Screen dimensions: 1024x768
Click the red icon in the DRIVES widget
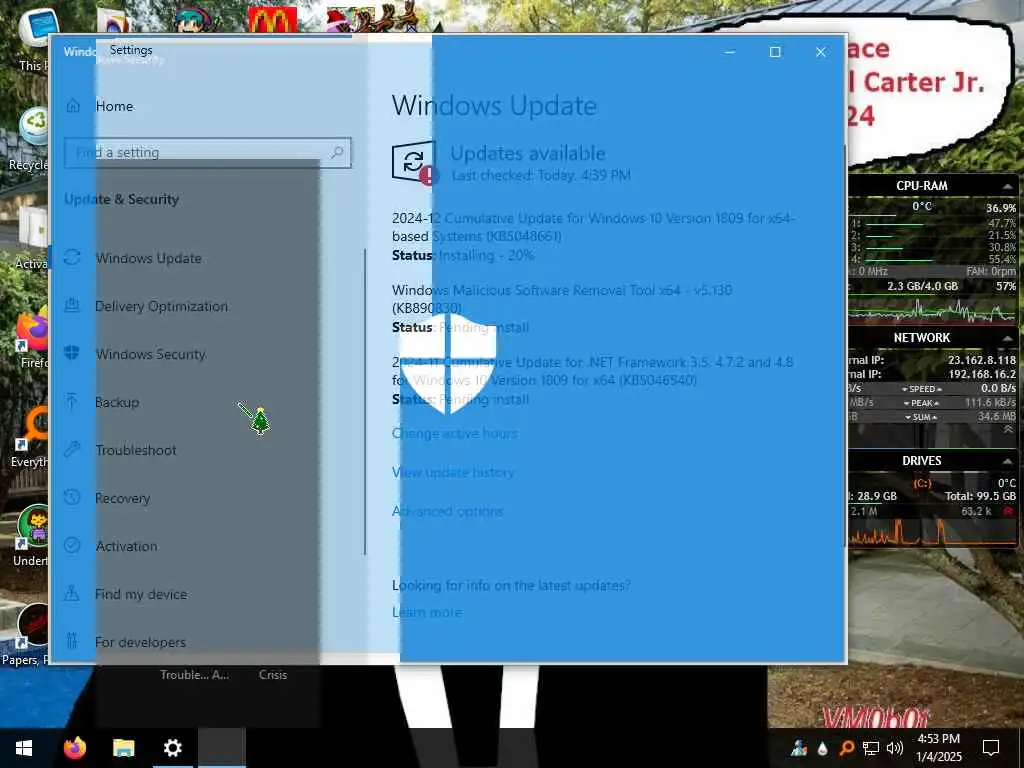tap(1009, 511)
